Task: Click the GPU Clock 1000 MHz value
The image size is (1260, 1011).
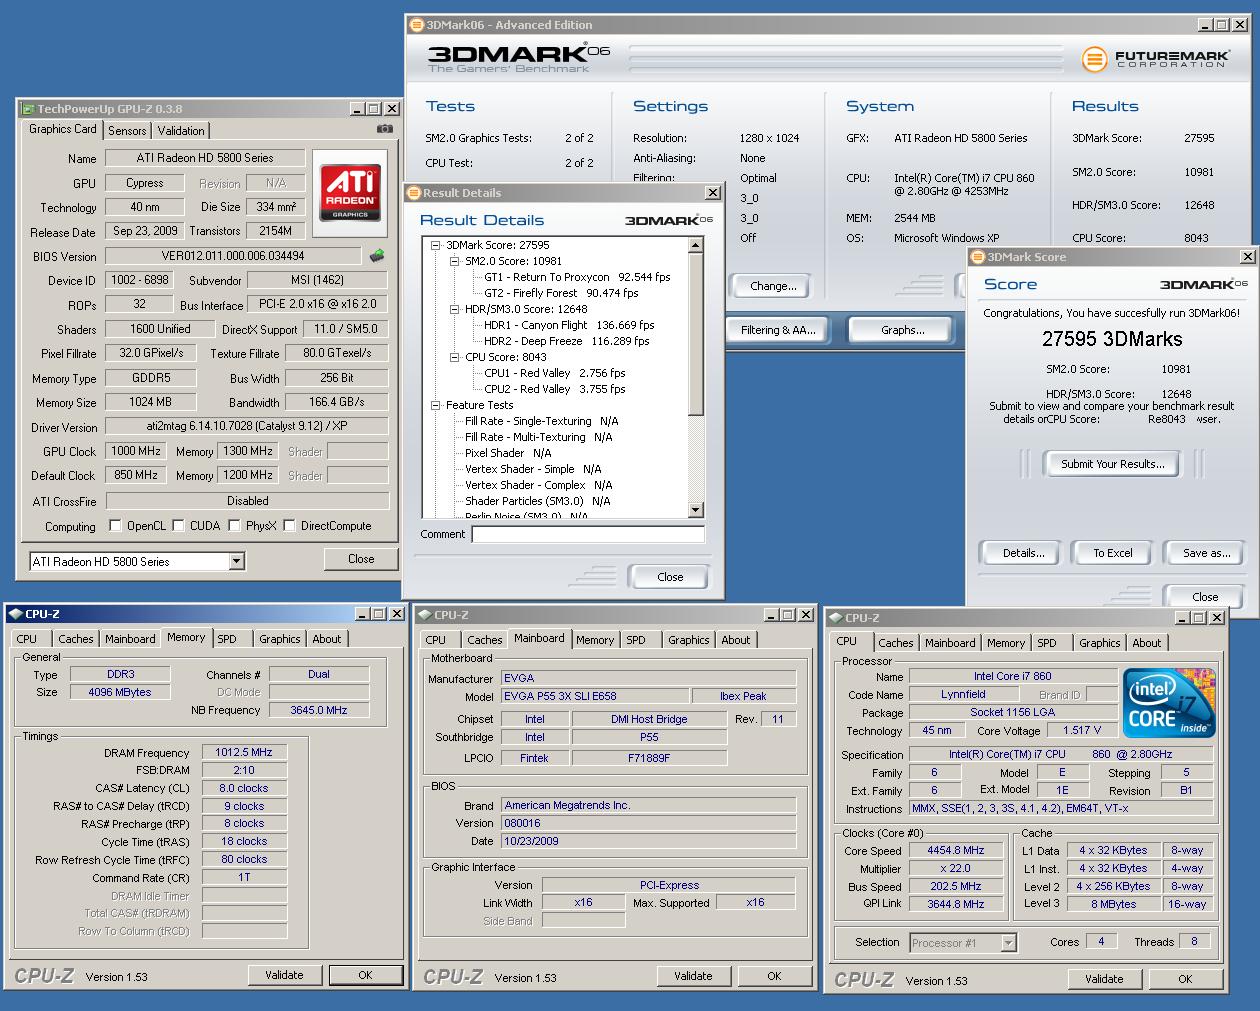Action: pos(136,451)
